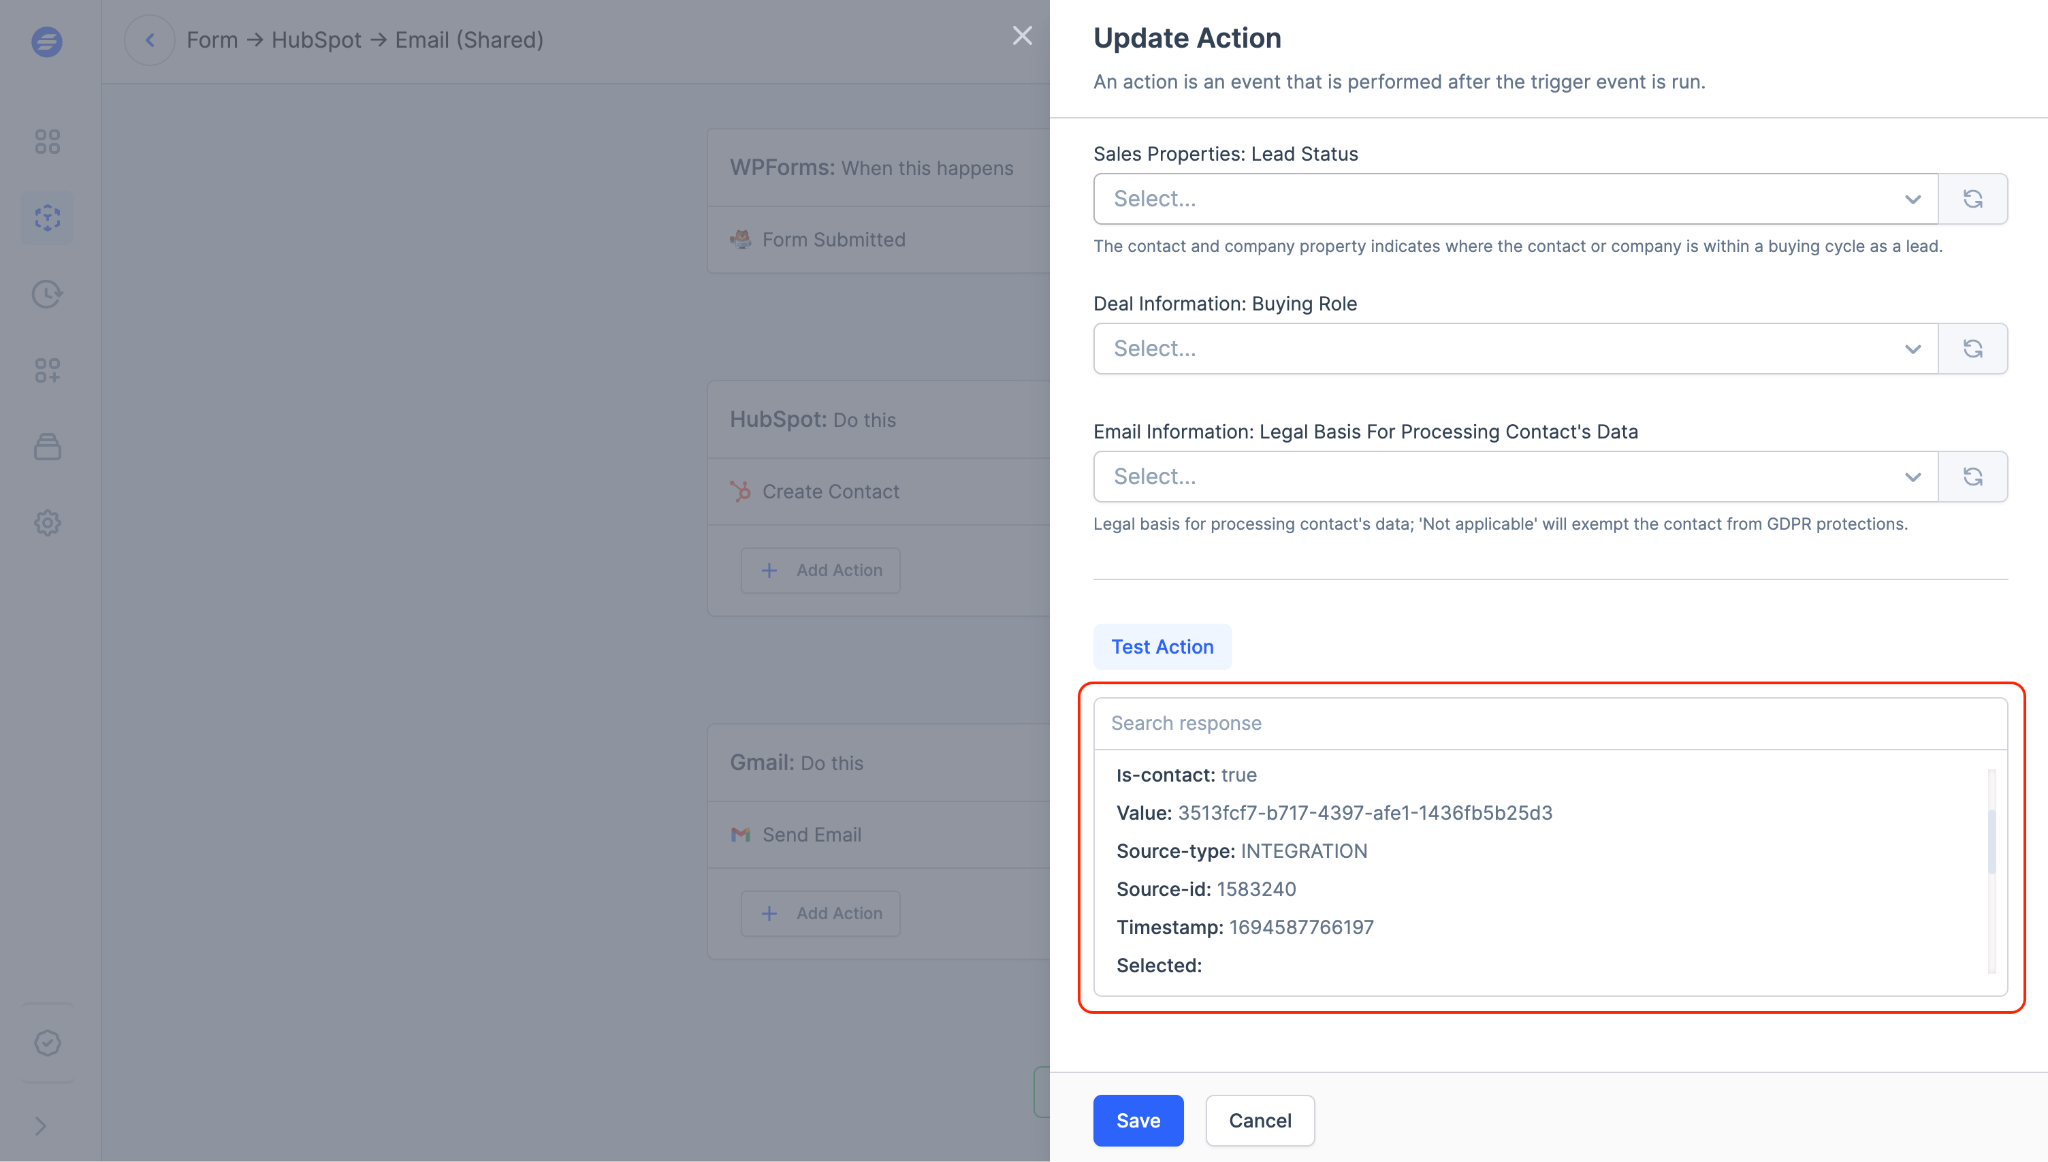Screen dimensions: 2048x1162
Task: Refresh the Buying Role options
Action: (x=1973, y=349)
